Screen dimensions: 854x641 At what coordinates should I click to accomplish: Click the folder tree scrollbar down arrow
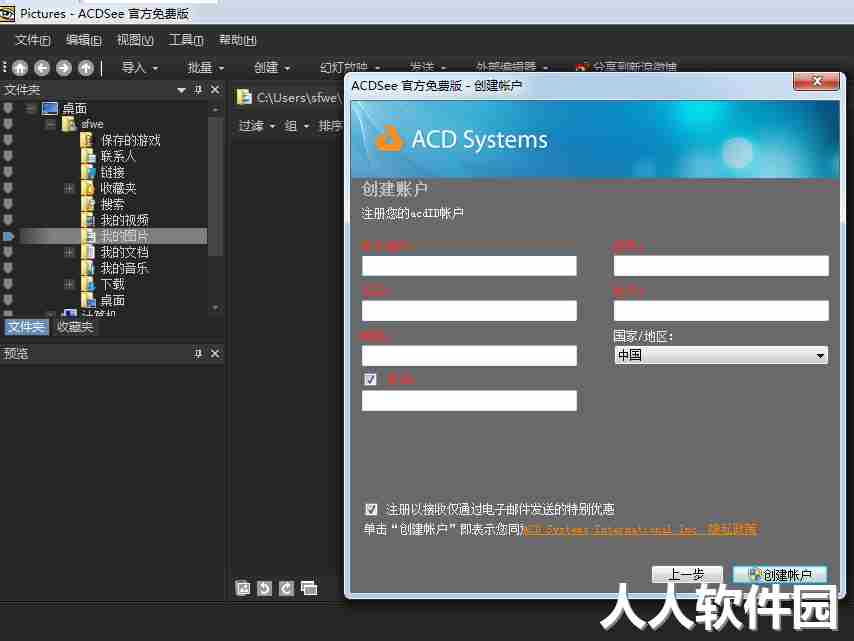(216, 308)
